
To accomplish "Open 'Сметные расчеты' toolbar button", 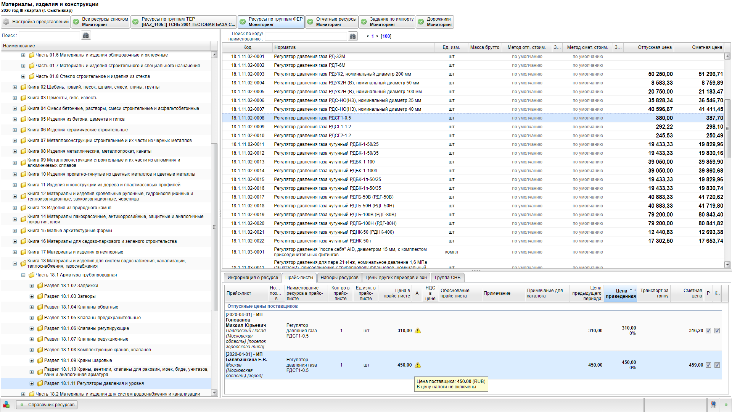I will [331, 22].
